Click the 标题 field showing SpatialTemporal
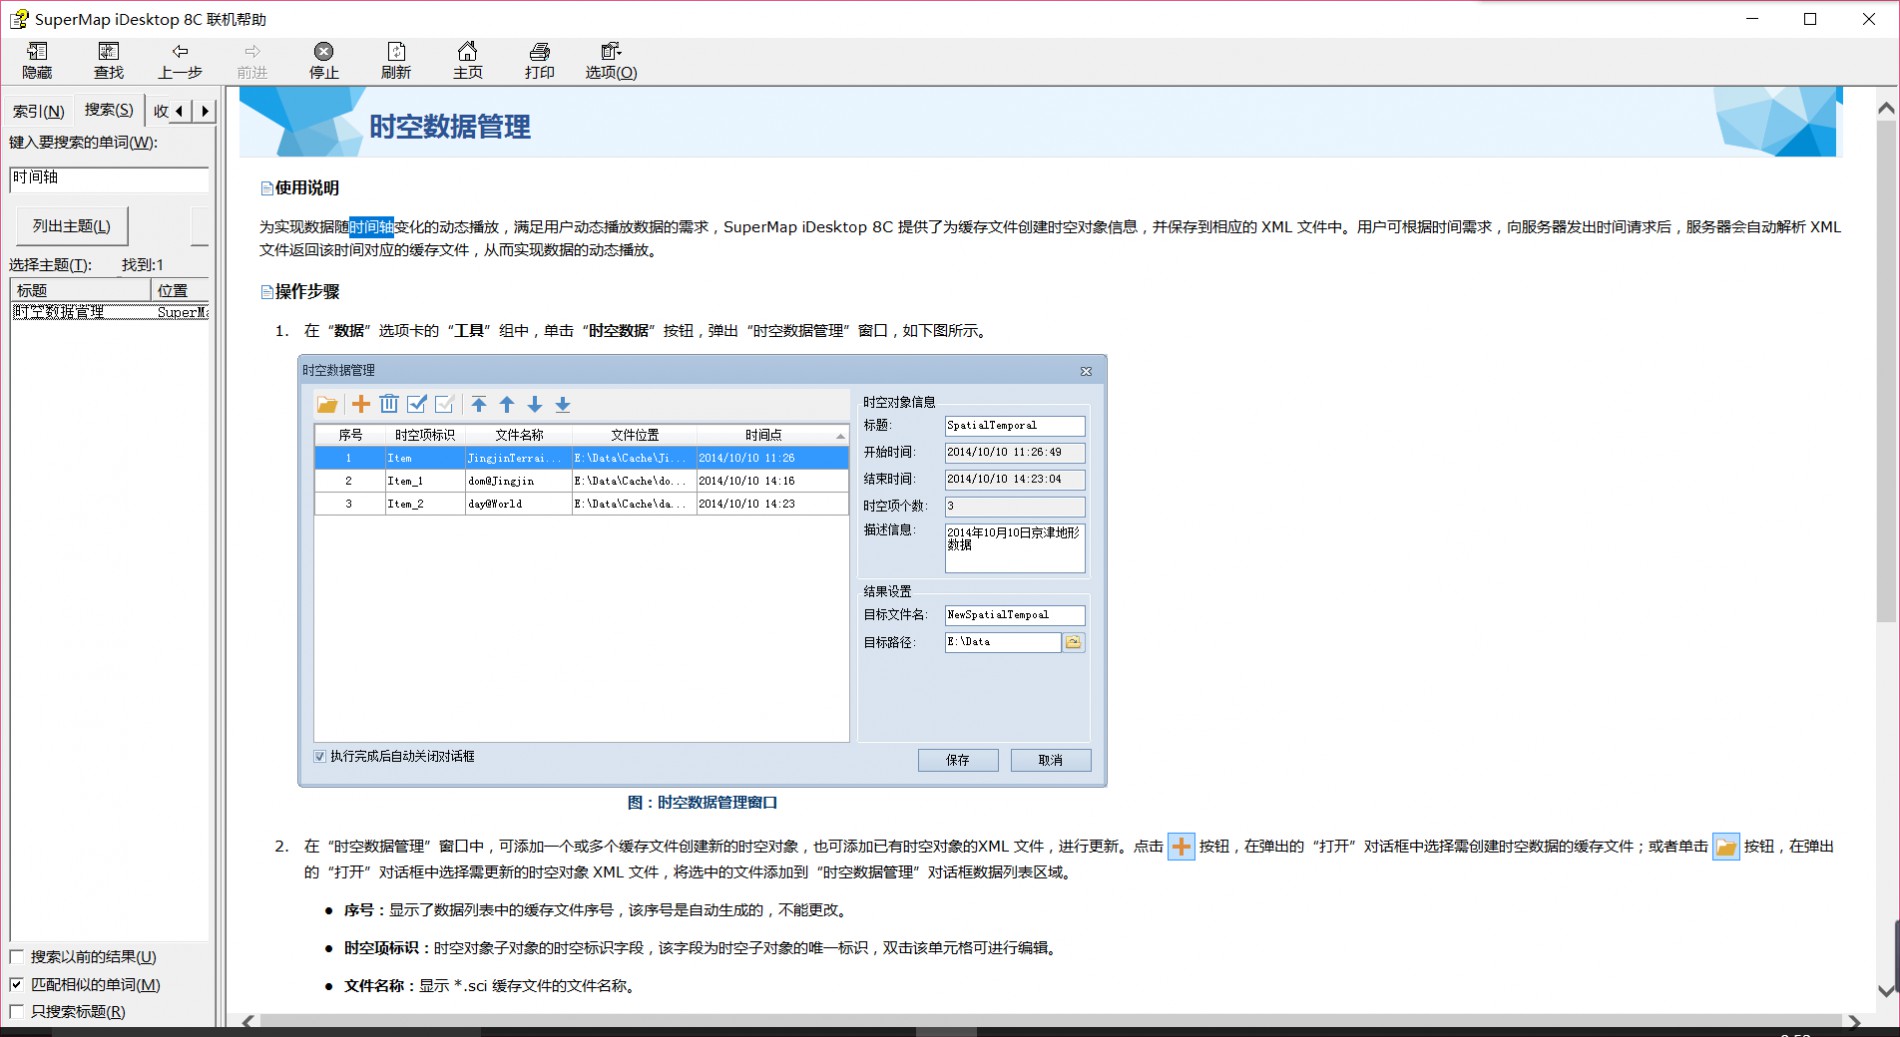This screenshot has height=1037, width=1900. pyautogui.click(x=1014, y=426)
